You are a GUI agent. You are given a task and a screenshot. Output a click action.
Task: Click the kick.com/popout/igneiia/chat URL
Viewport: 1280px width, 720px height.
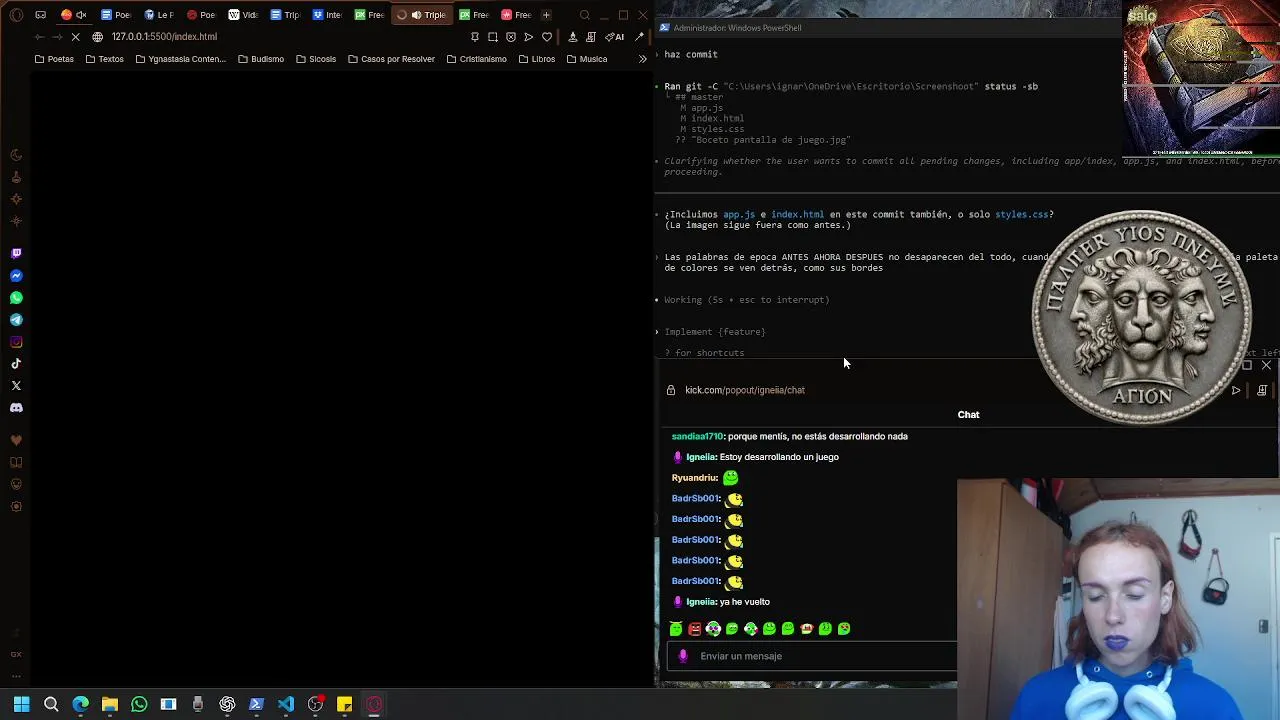745,390
